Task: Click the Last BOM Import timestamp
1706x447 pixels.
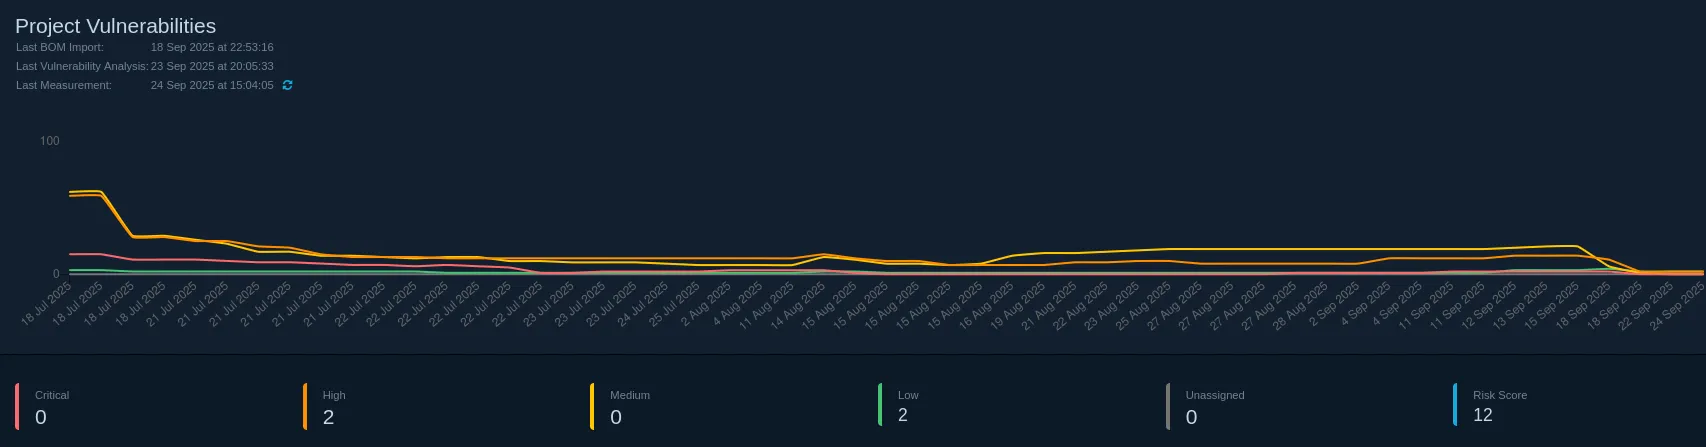Action: (212, 47)
